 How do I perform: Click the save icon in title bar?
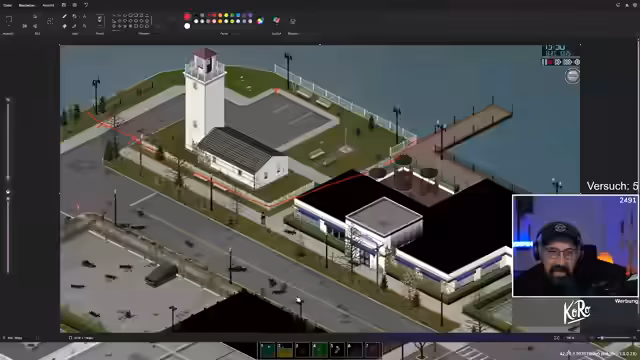pyautogui.click(x=64, y=5)
